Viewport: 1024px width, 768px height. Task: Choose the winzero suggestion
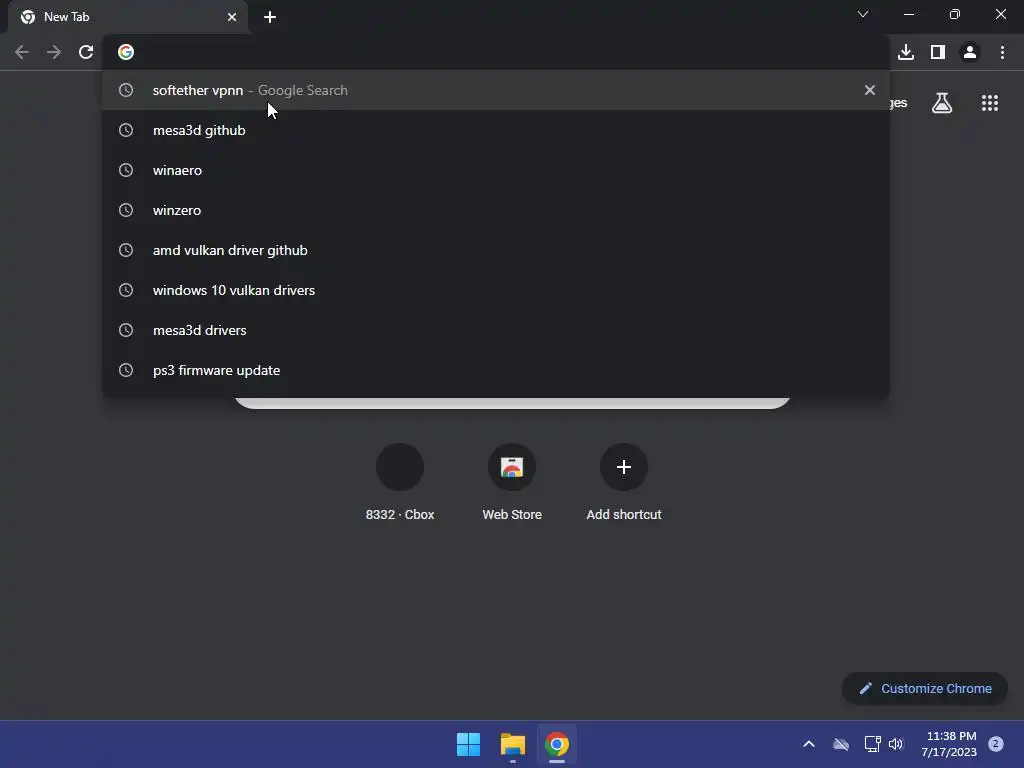[x=496, y=210]
